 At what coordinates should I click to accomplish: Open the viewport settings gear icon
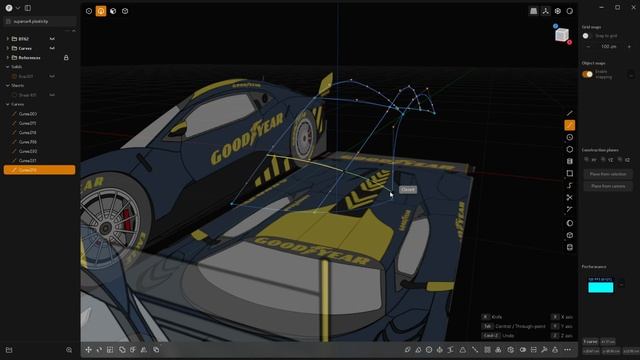click(558, 11)
